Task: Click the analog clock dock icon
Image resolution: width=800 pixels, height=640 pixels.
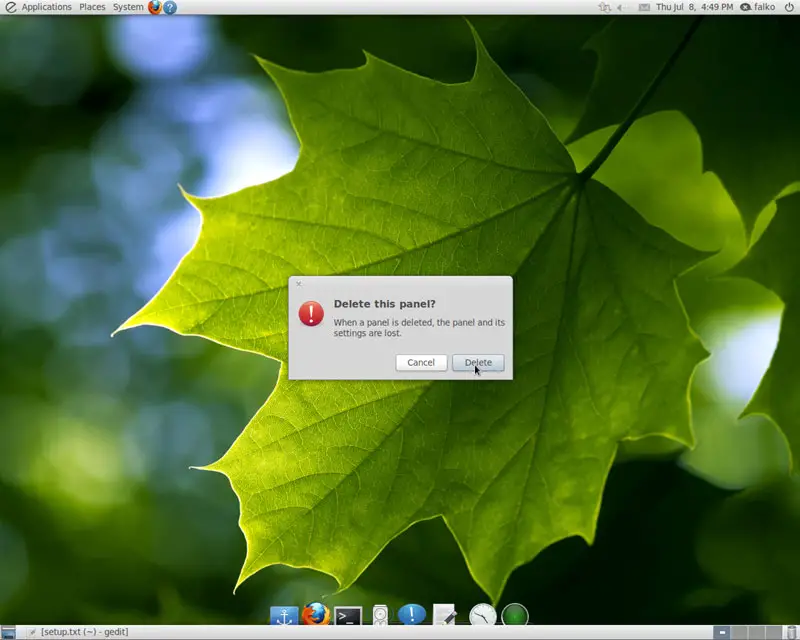Action: pyautogui.click(x=482, y=614)
